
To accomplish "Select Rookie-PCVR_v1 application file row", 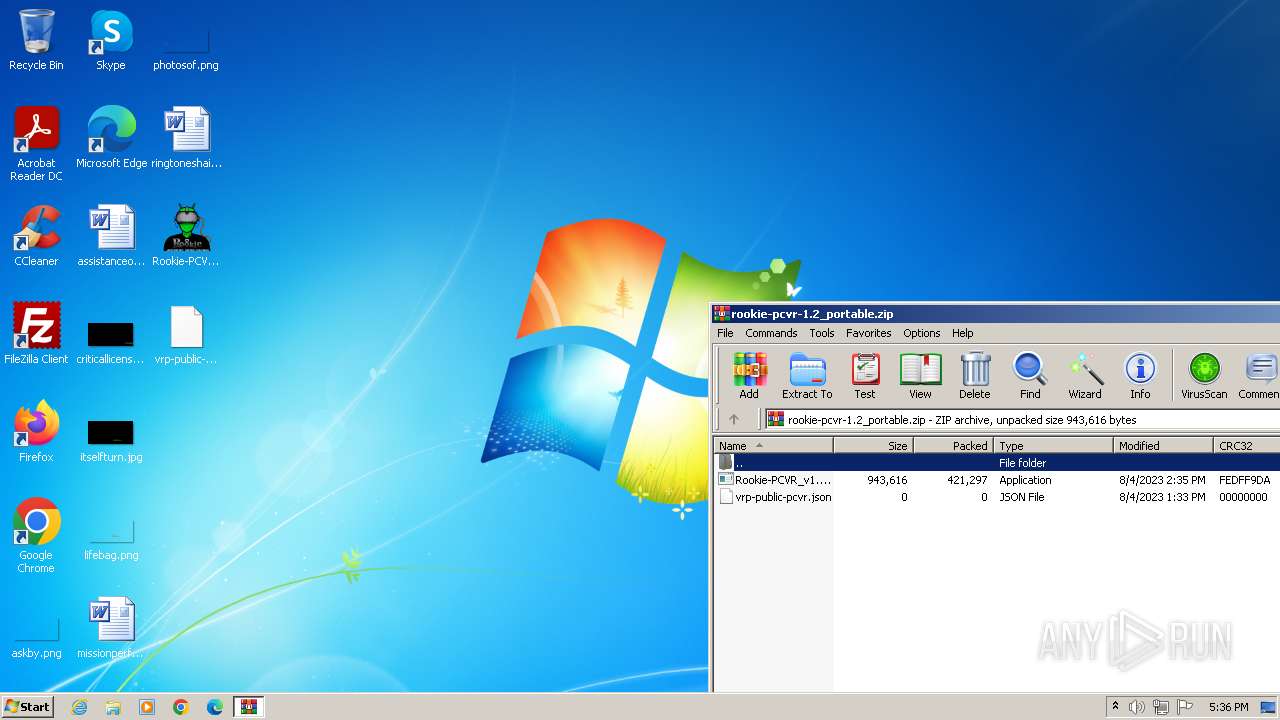I will (x=997, y=480).
